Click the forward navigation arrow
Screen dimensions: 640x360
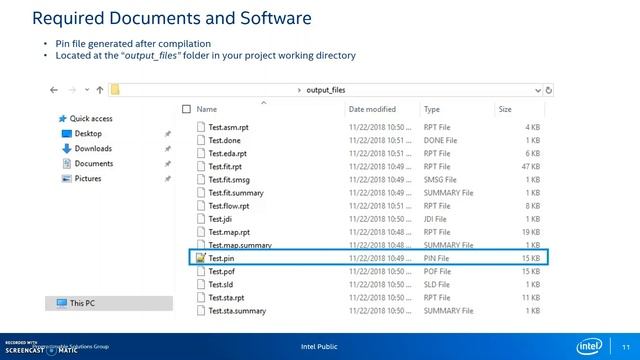72,90
